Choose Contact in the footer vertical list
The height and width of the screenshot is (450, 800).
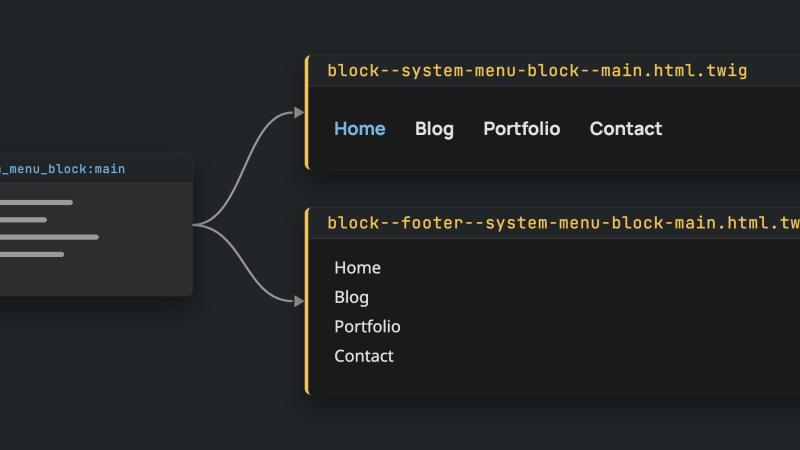click(x=363, y=356)
